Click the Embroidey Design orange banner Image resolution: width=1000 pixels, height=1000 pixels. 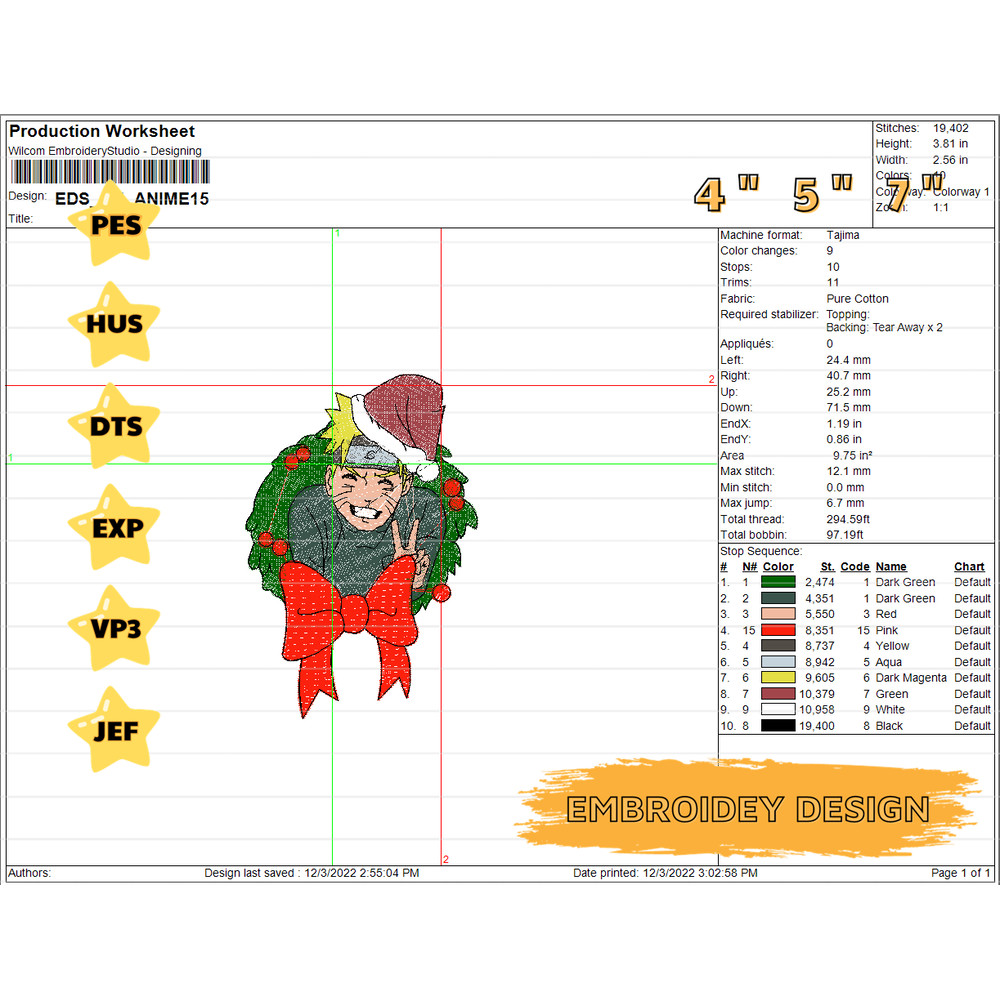pos(748,808)
